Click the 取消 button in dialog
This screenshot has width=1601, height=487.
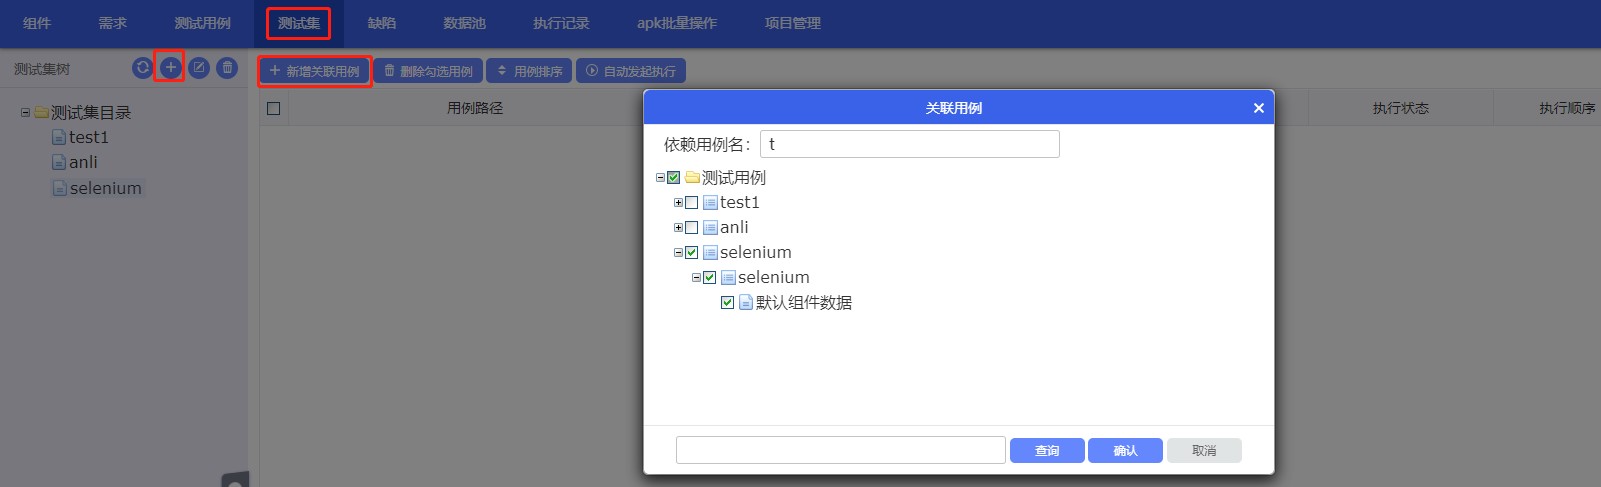(x=1204, y=450)
